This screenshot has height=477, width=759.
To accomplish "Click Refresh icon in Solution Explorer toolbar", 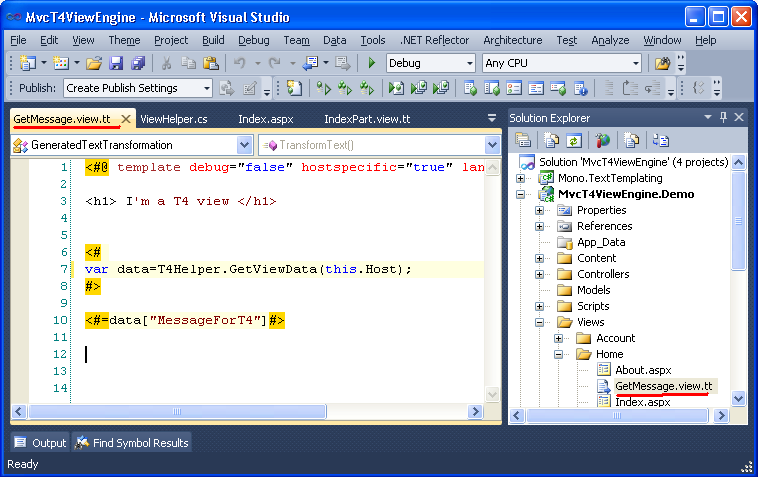I will 574,141.
